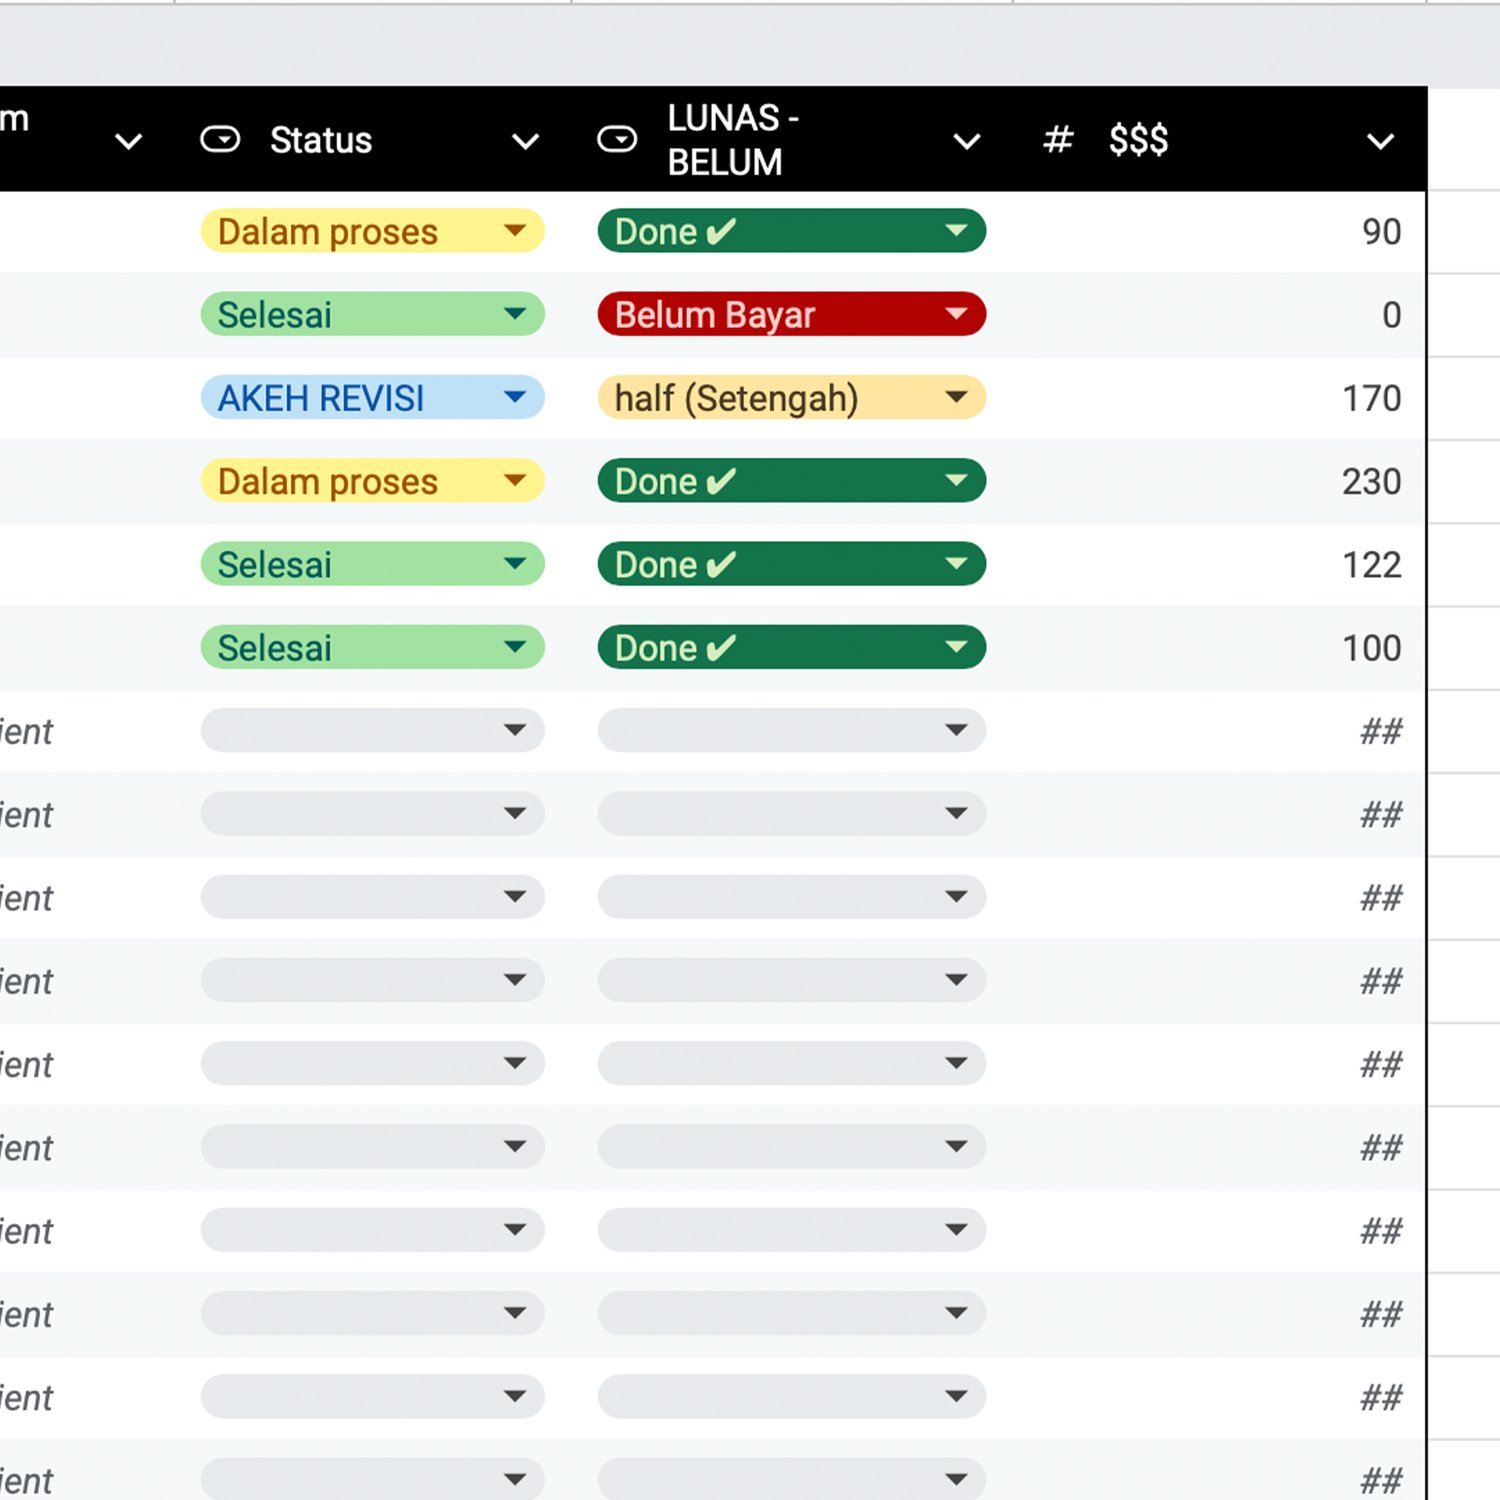Screen dimensions: 1500x1500
Task: Open the first empty LUNAS - BELUM chip
Action: pos(791,731)
